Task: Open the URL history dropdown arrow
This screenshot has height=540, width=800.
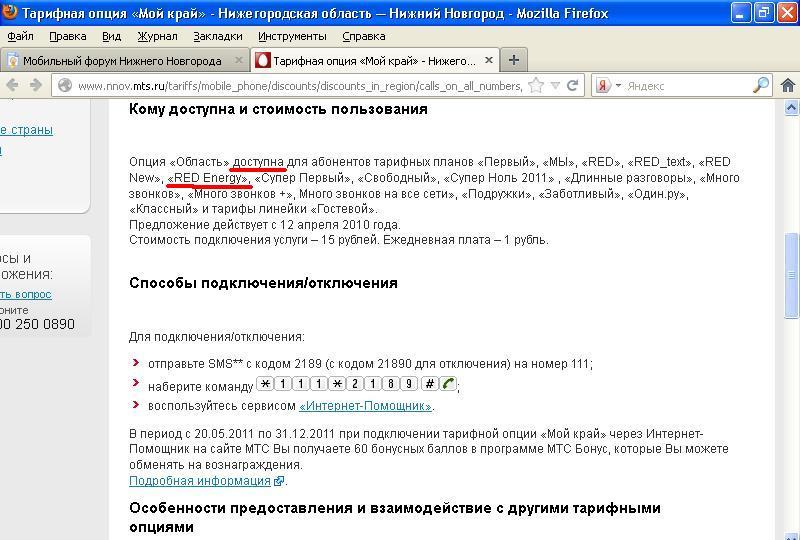Action: point(556,86)
